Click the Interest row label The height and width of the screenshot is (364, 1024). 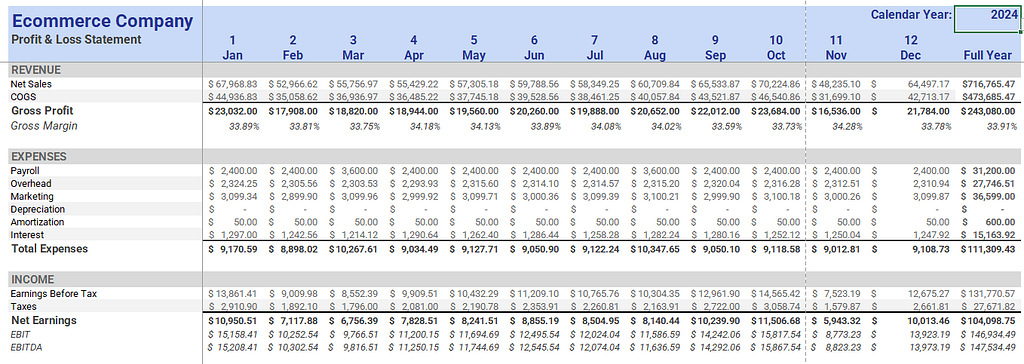coord(27,235)
